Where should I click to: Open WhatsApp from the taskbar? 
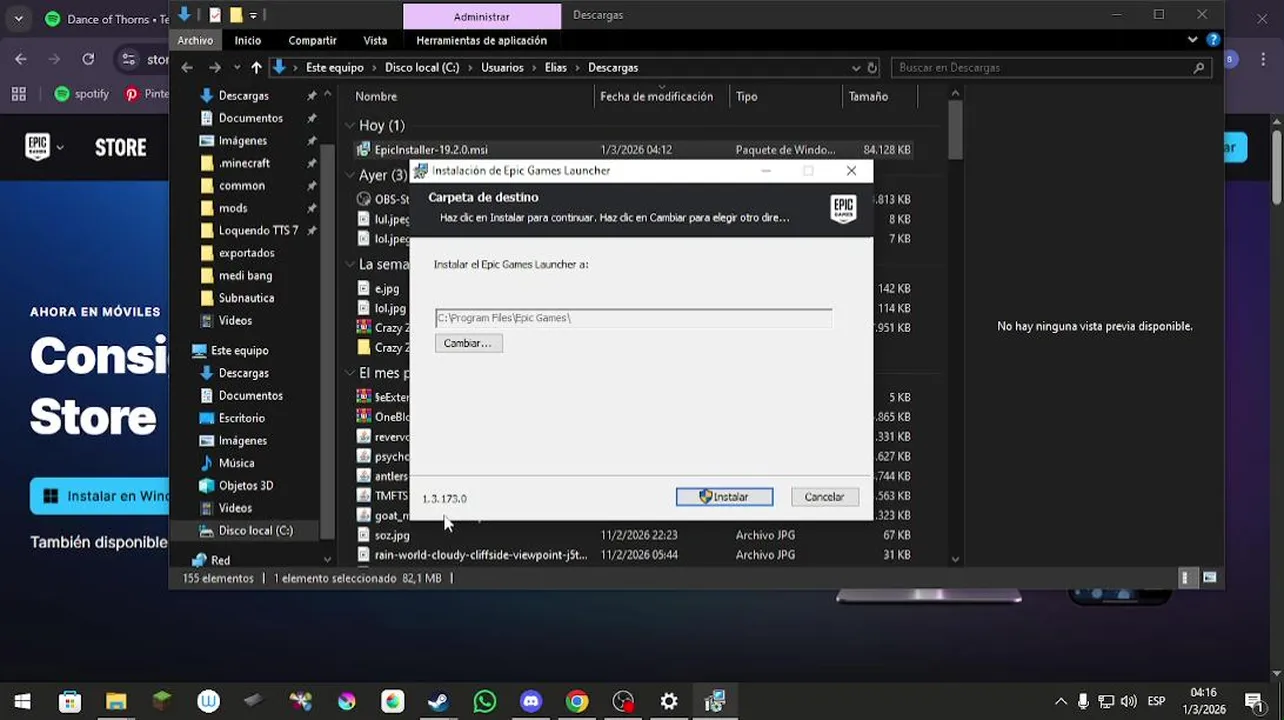point(484,701)
